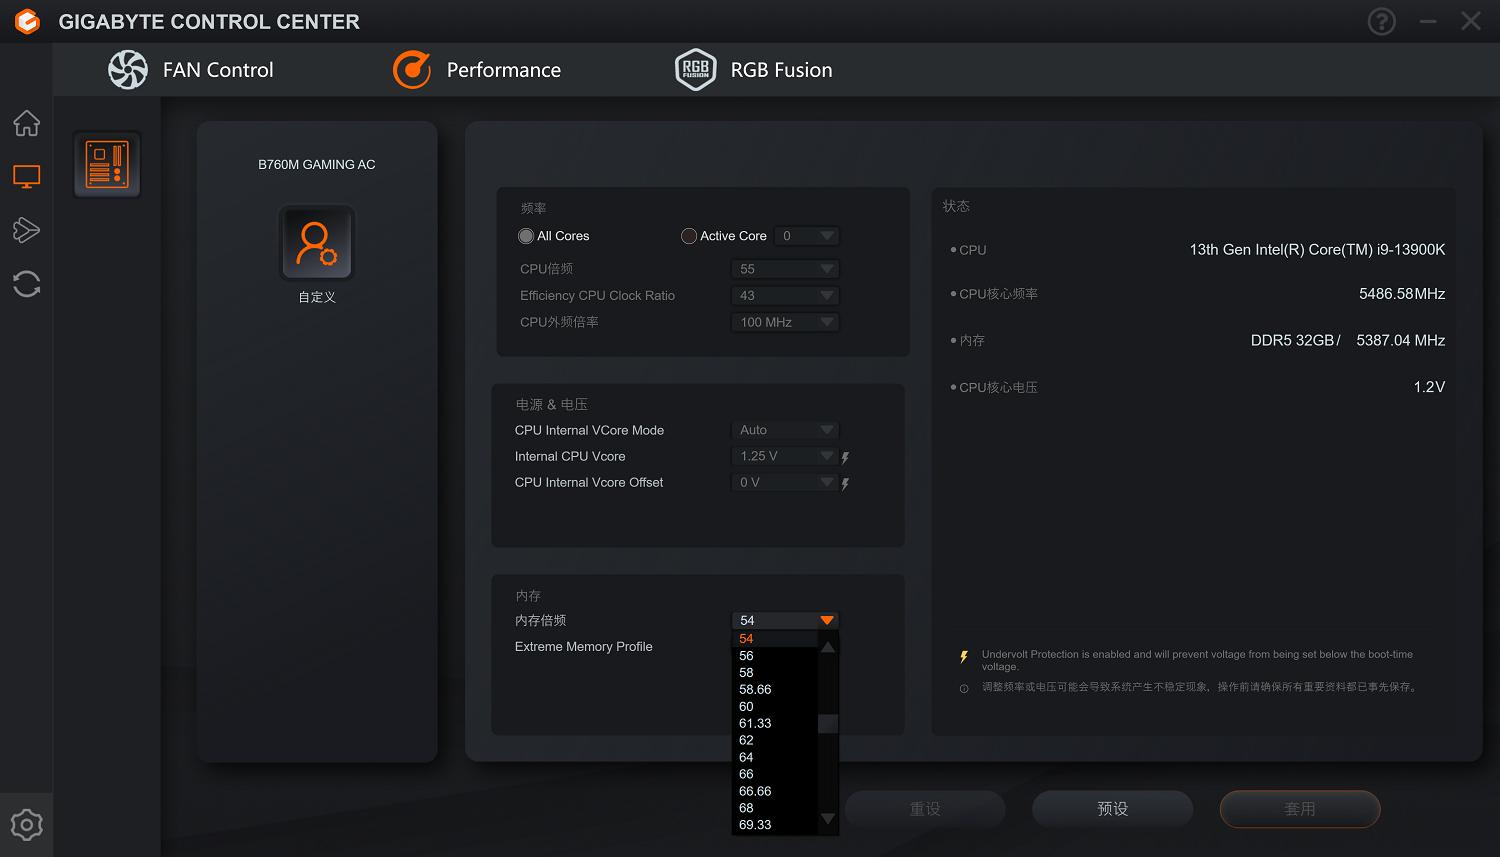Click the 套用 apply button
Screen dimensions: 1500x857
click(x=1299, y=809)
